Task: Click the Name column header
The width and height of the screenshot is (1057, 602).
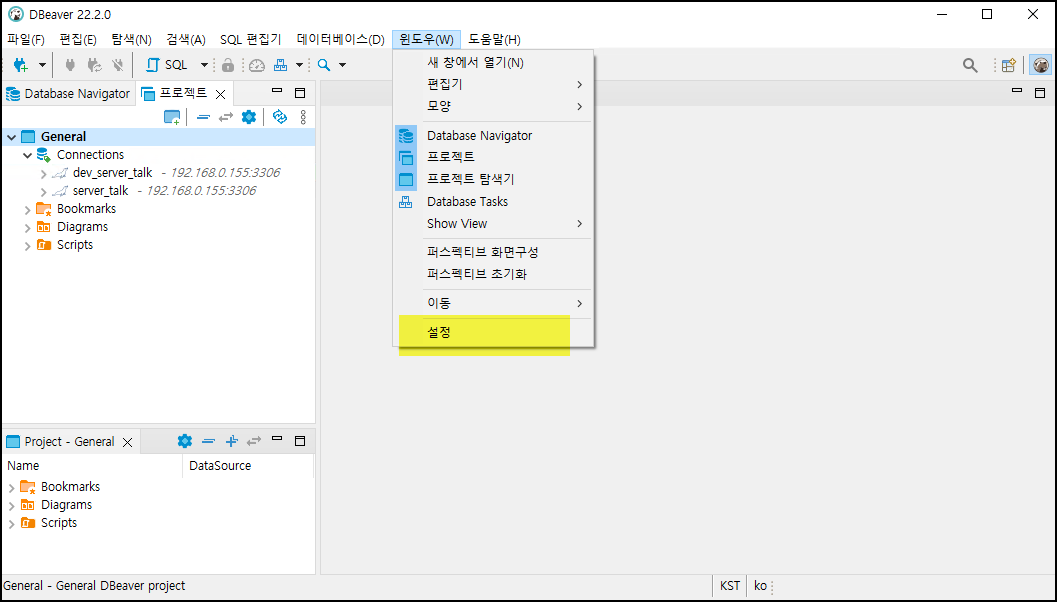Action: click(x=92, y=466)
